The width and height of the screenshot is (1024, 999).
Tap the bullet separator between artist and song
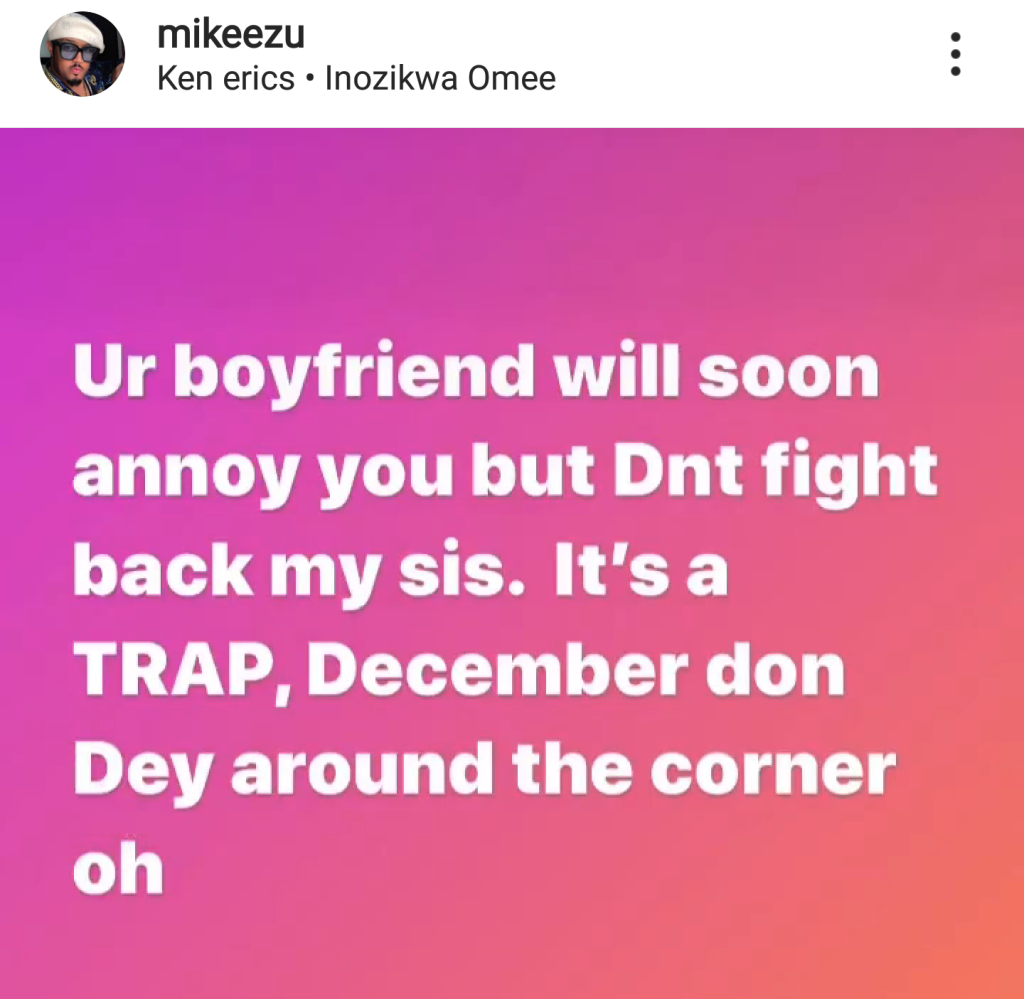(310, 79)
